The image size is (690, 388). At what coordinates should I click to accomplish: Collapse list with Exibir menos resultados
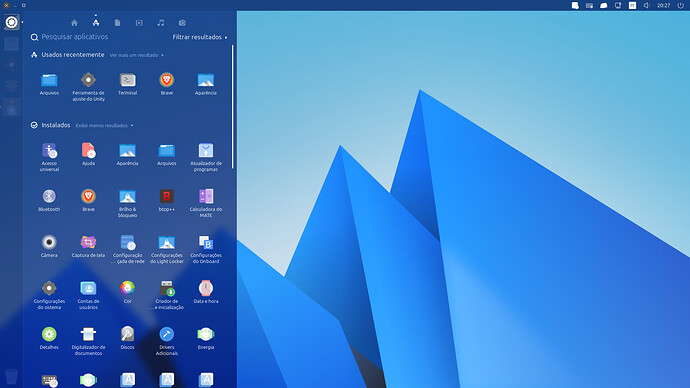(104, 126)
